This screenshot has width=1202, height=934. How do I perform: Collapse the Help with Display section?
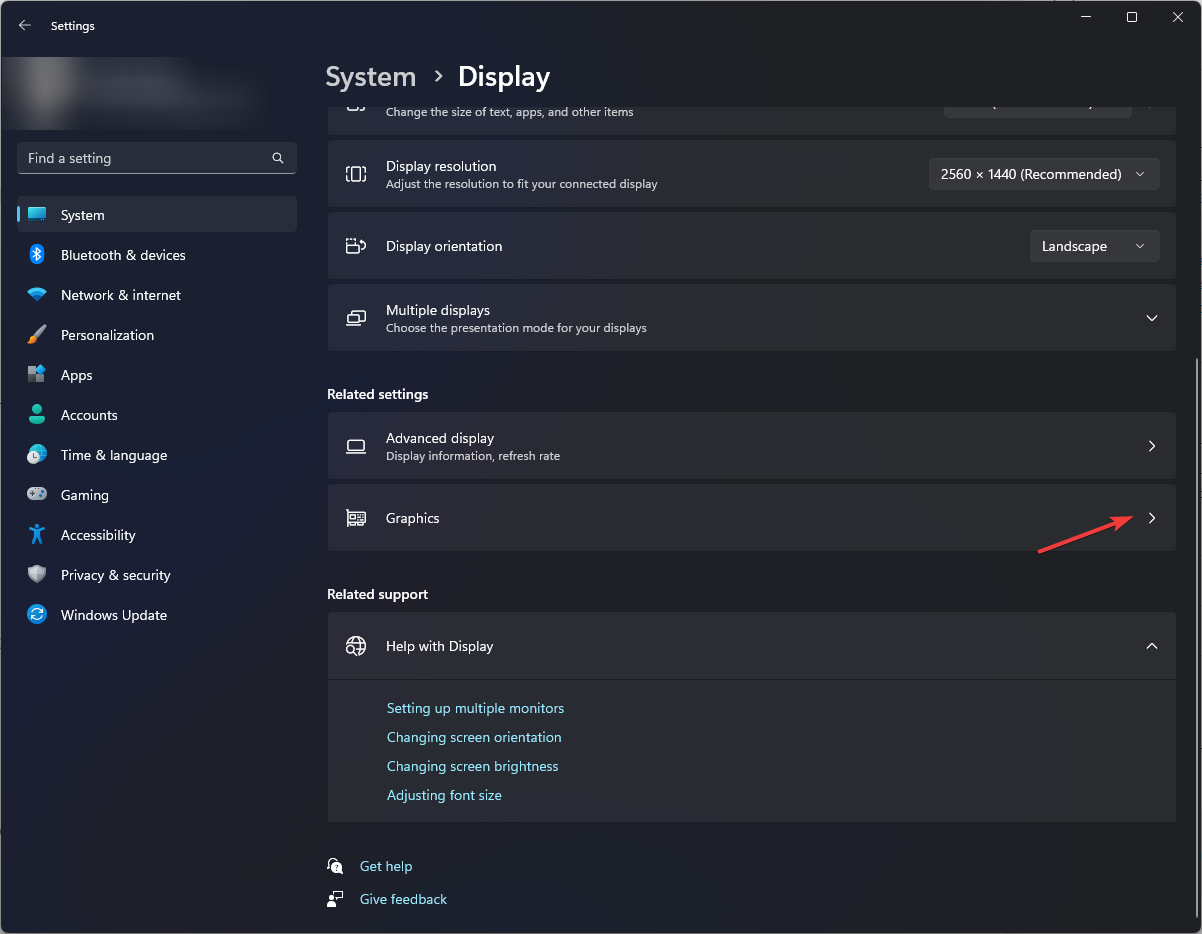click(x=1151, y=645)
